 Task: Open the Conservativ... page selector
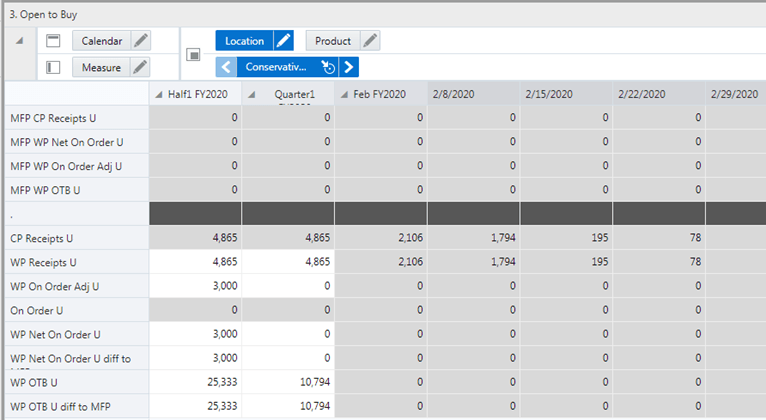tap(276, 67)
